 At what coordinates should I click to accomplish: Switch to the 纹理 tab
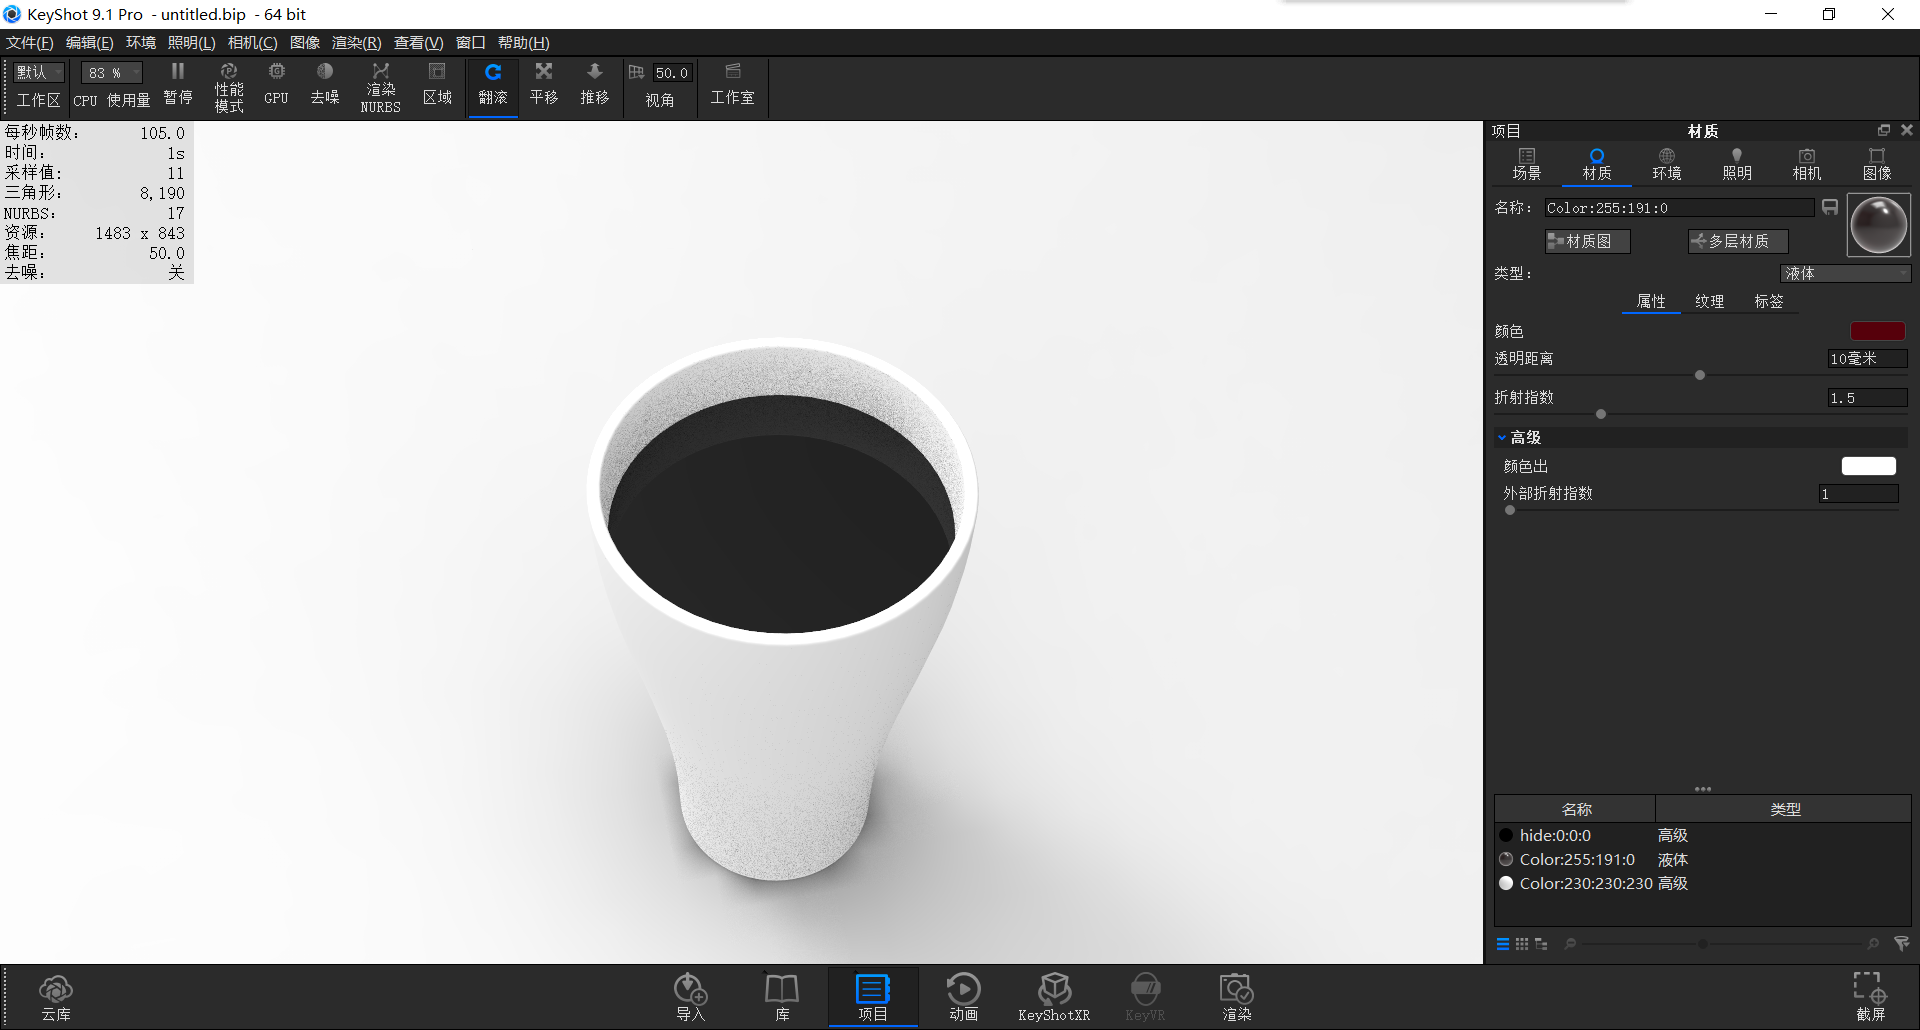1710,301
